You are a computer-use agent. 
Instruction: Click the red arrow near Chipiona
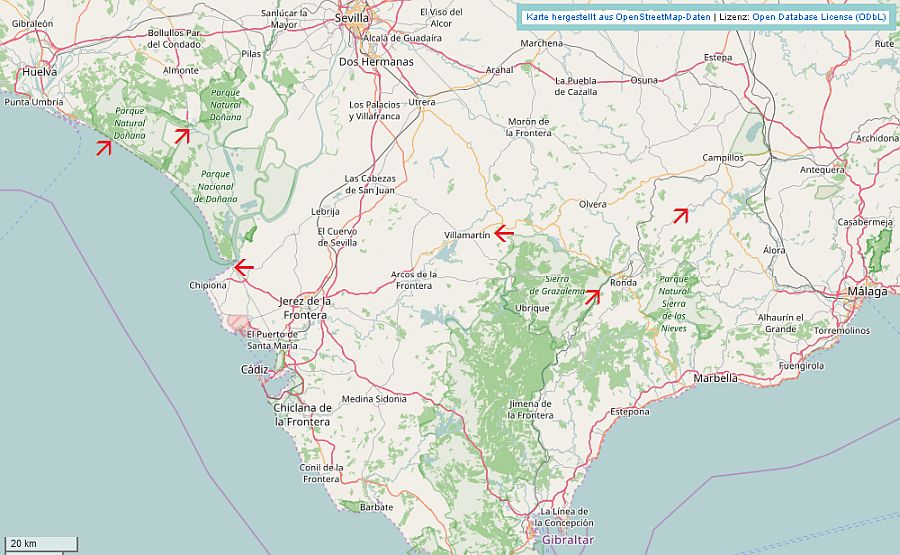(x=244, y=267)
